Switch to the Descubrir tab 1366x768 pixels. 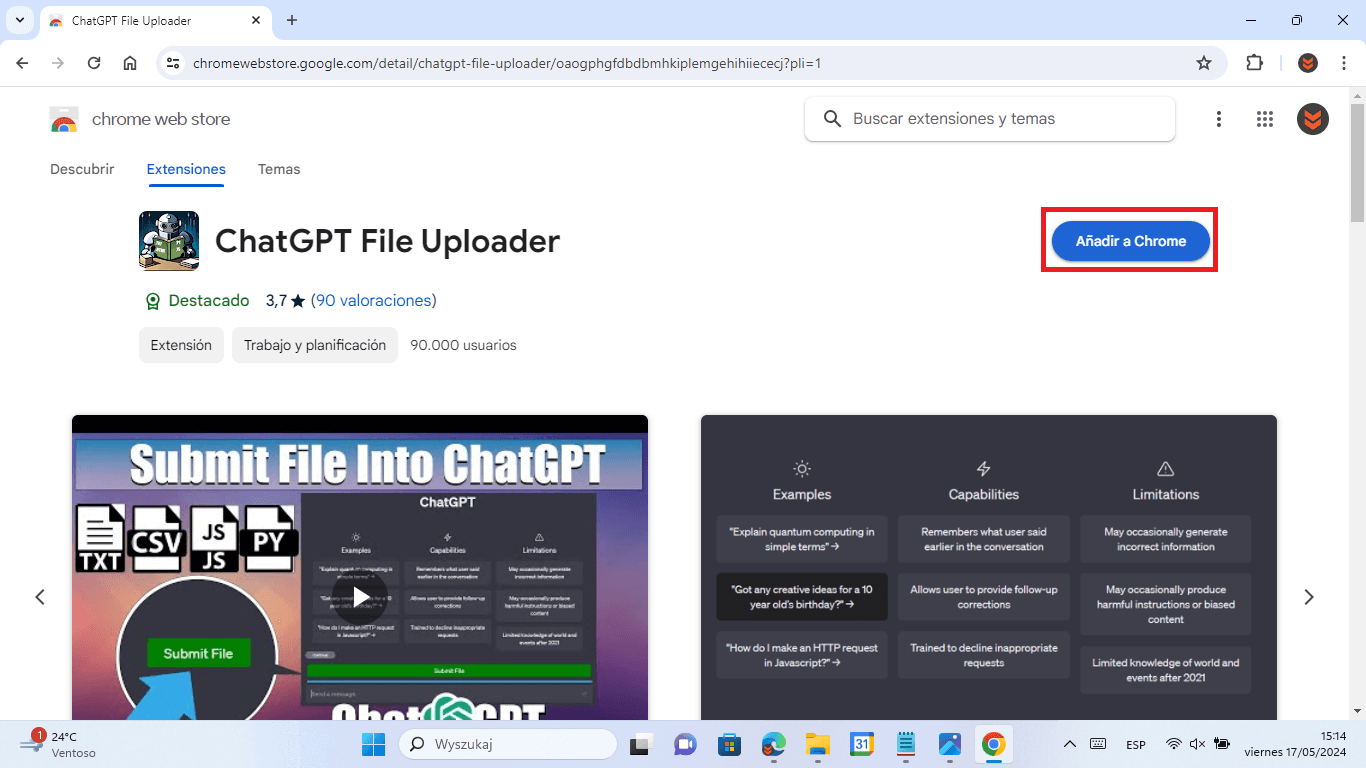[82, 169]
